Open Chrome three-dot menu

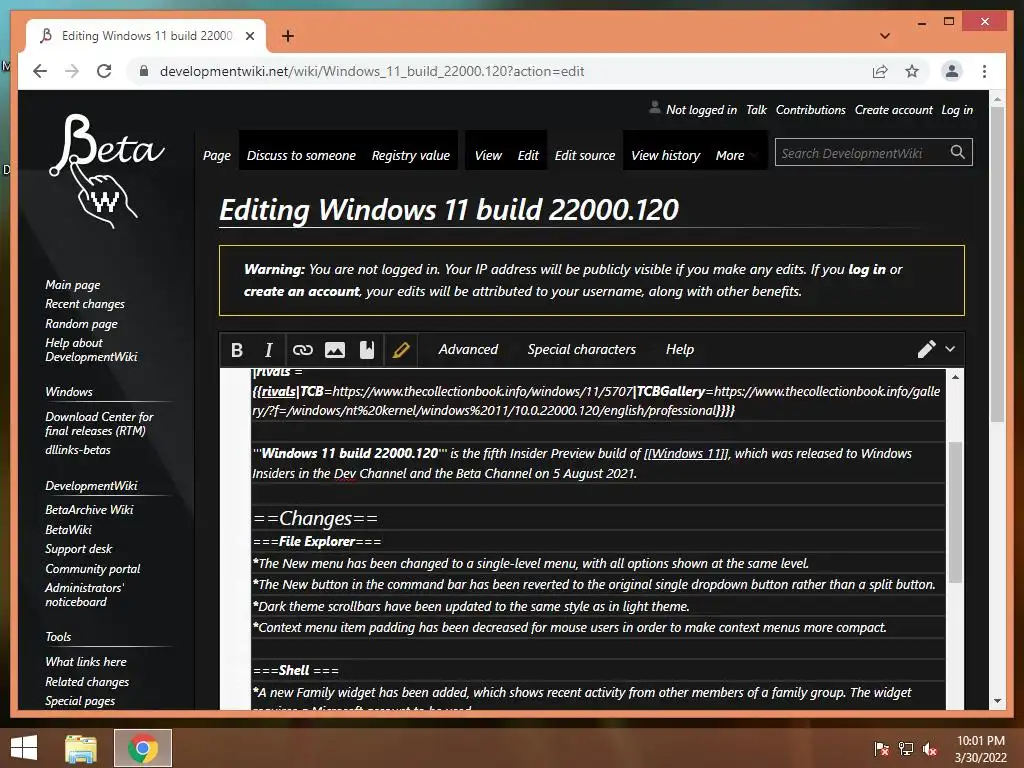point(984,71)
